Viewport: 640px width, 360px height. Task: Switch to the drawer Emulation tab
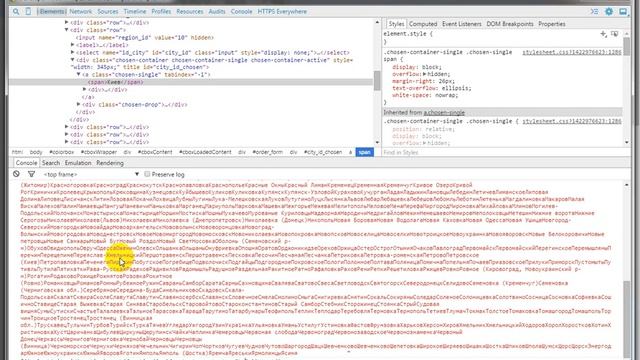[78, 163]
